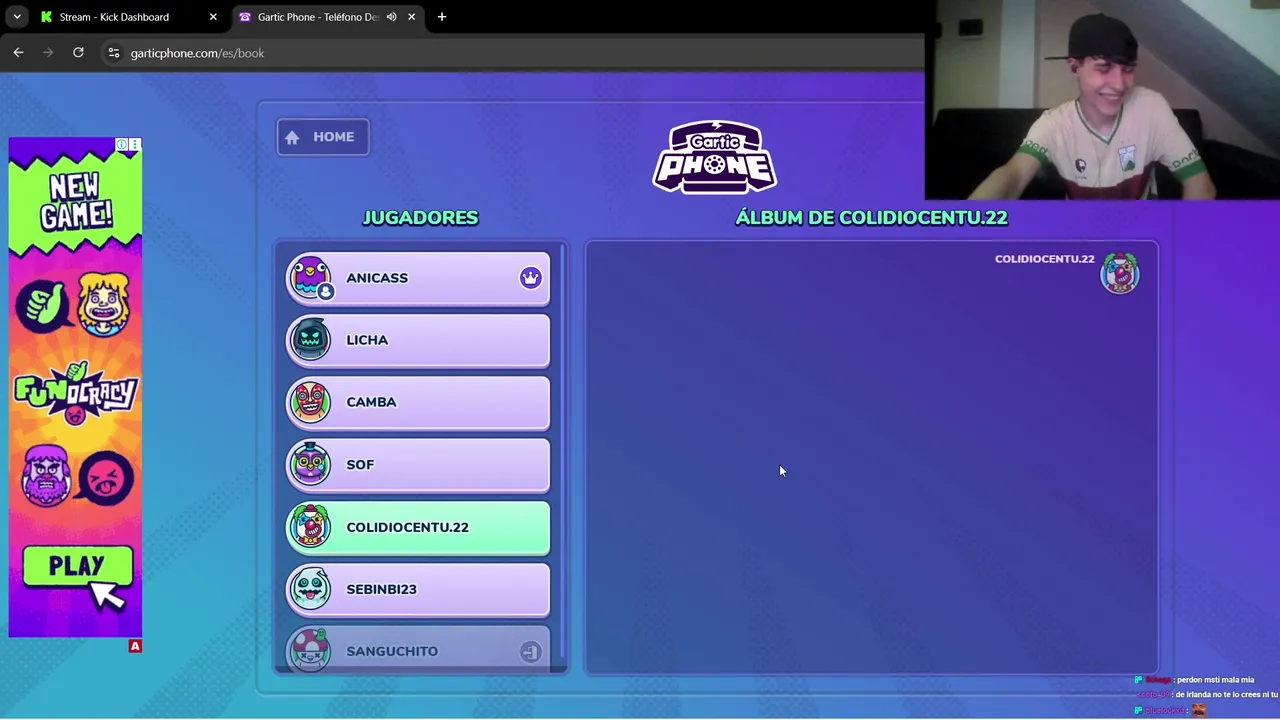
Task: Click the NEW GAME! text in the ad
Action: [x=76, y=201]
